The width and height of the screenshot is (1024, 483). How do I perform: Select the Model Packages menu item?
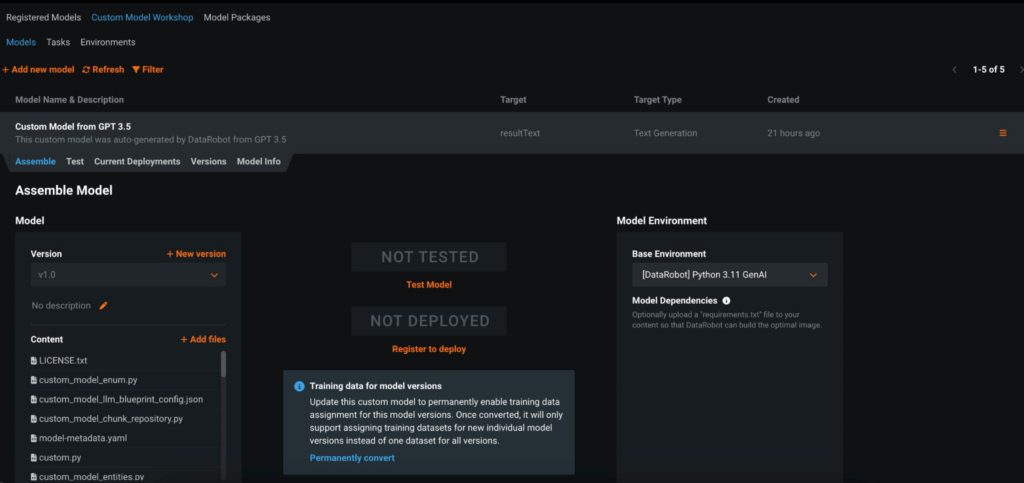pos(236,17)
